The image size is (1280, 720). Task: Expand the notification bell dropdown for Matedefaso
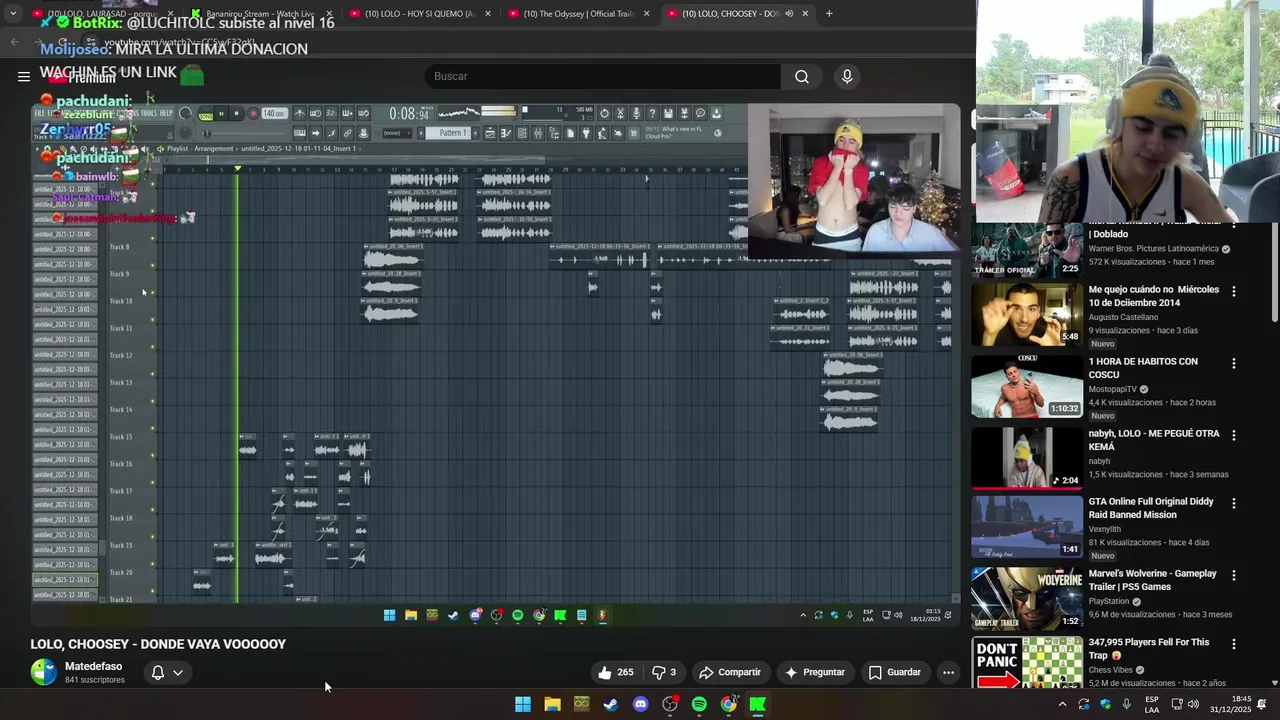pyautogui.click(x=166, y=672)
